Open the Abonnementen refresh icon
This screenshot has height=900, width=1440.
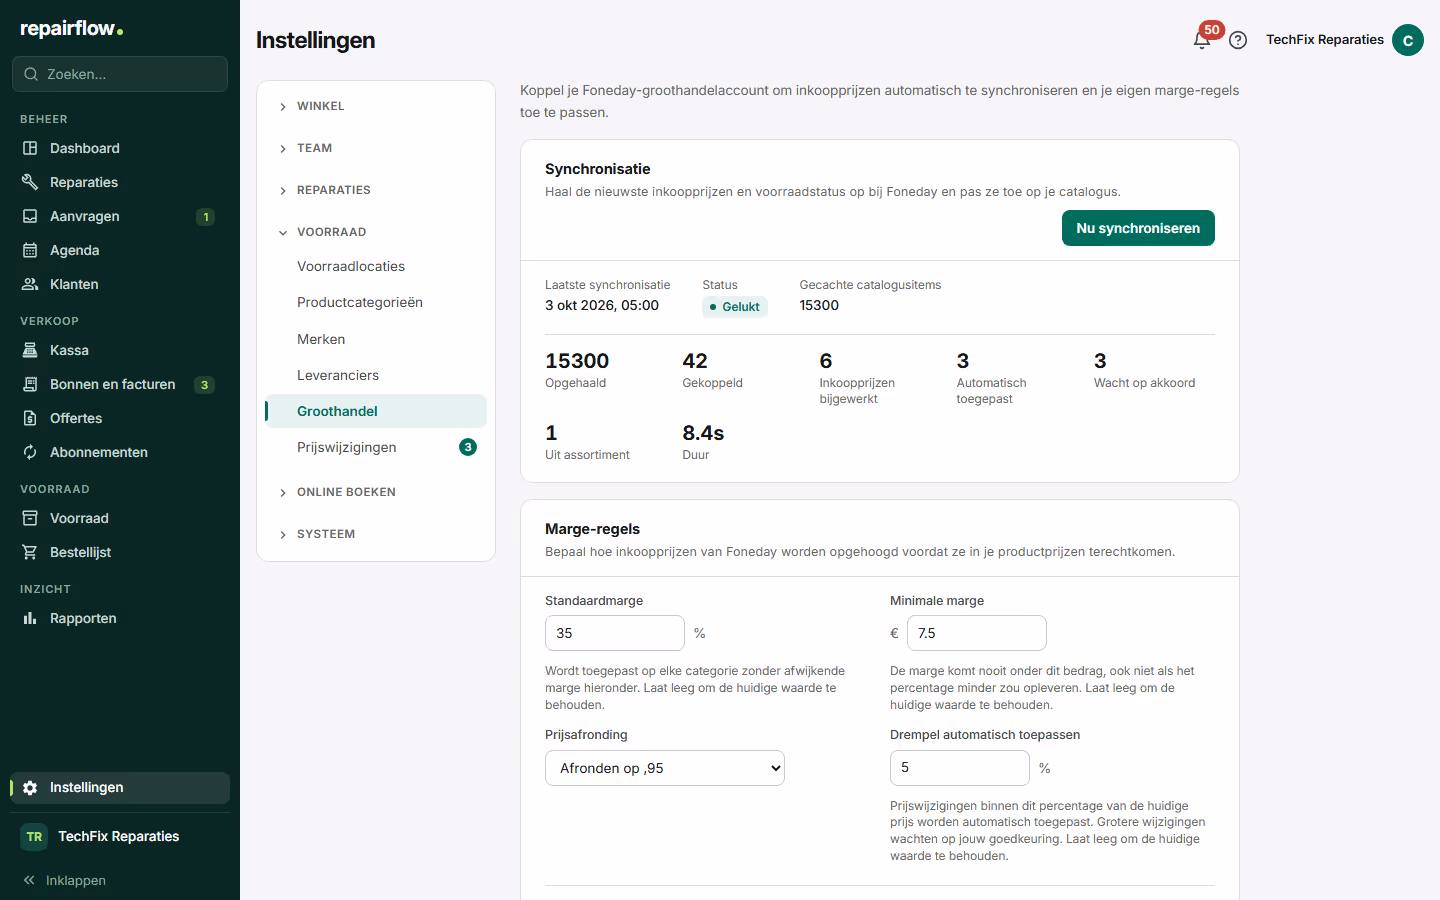click(30, 452)
